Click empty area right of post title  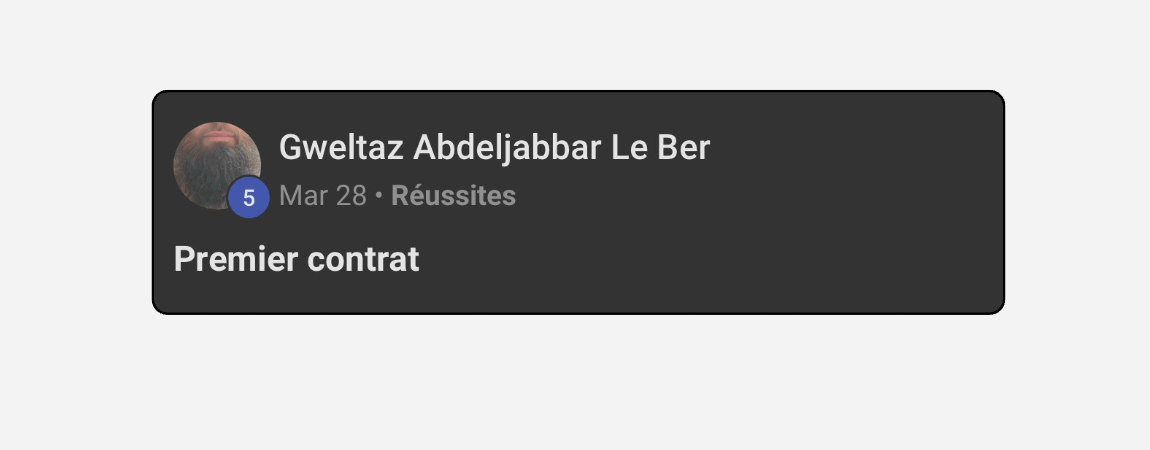click(x=704, y=259)
